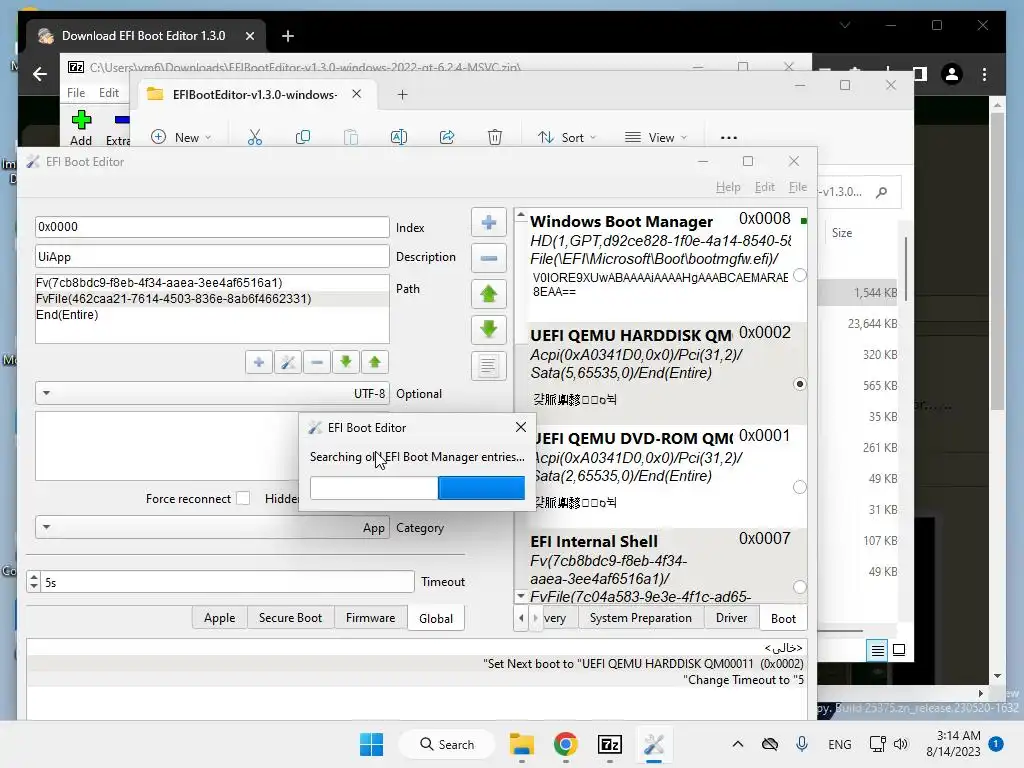Click the Timeout spinner arrows

point(34,581)
